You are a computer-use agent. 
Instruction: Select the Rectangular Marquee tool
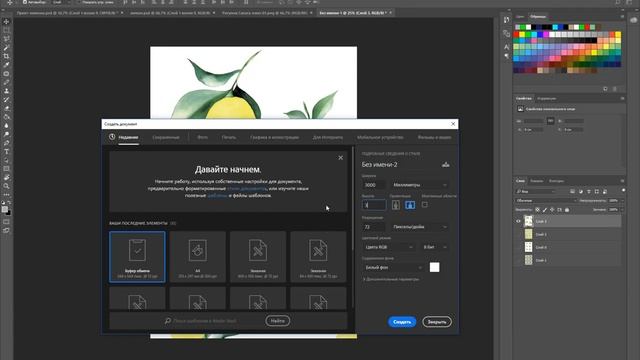click(6, 30)
